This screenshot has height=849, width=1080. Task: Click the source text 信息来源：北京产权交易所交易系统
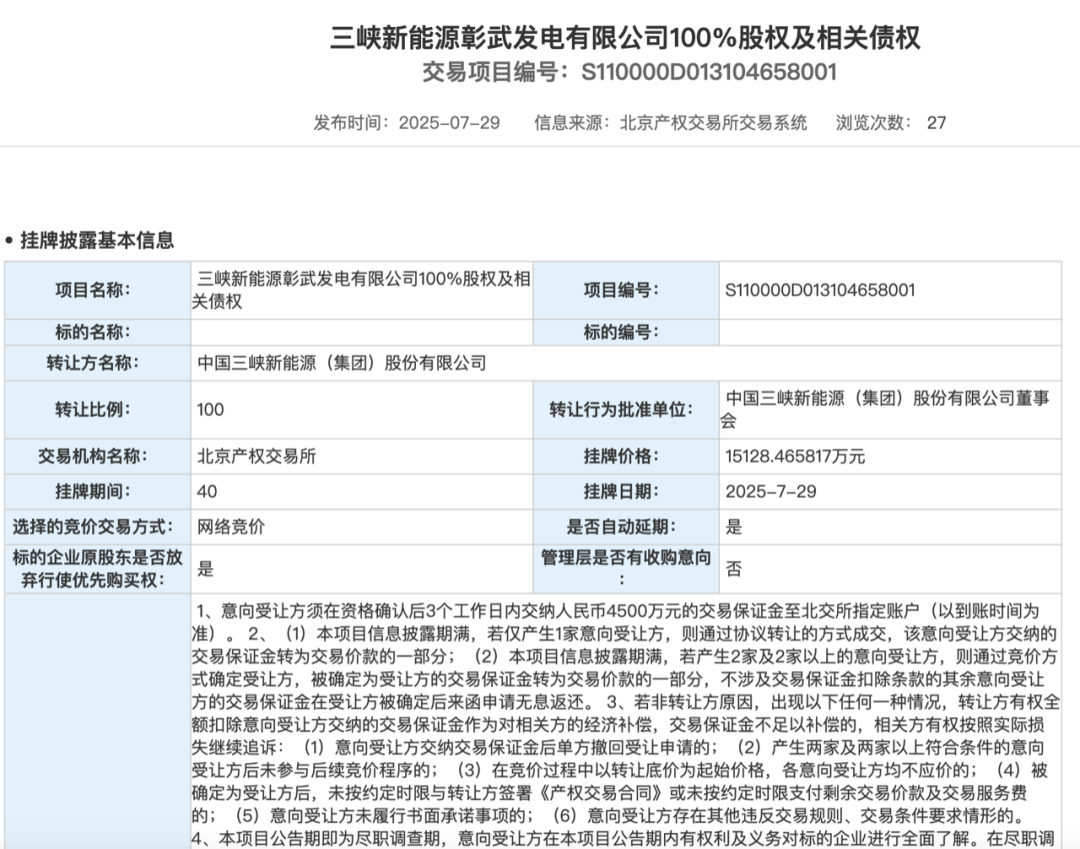pyautogui.click(x=670, y=123)
